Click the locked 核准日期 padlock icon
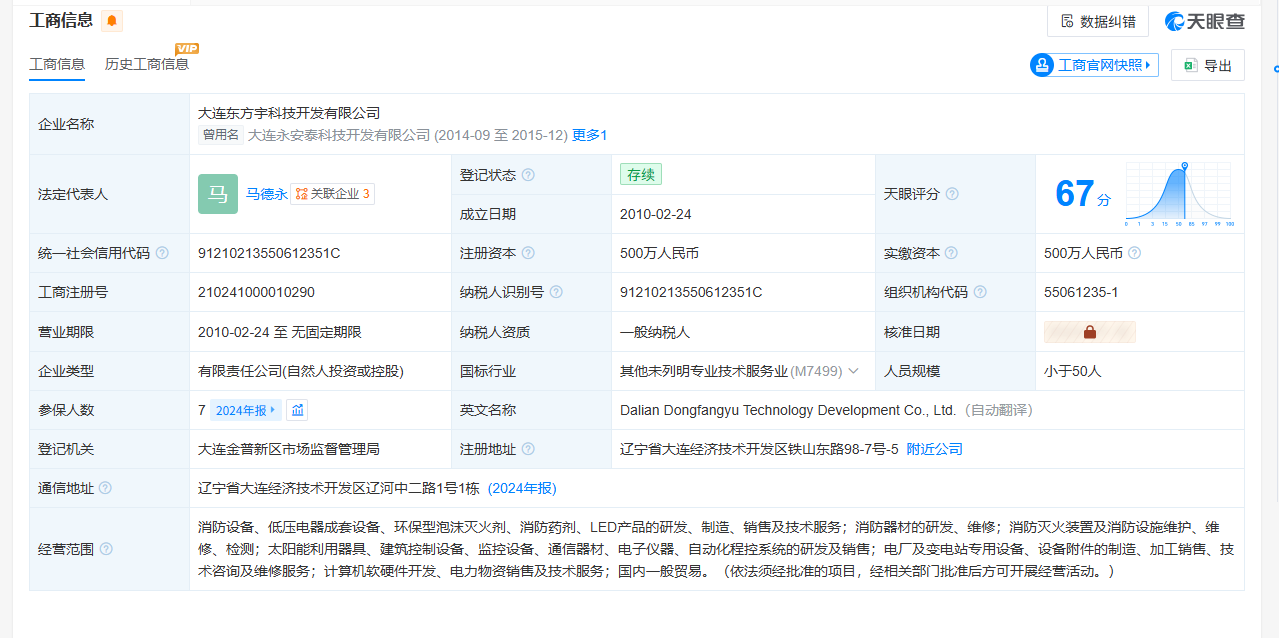 [1089, 332]
